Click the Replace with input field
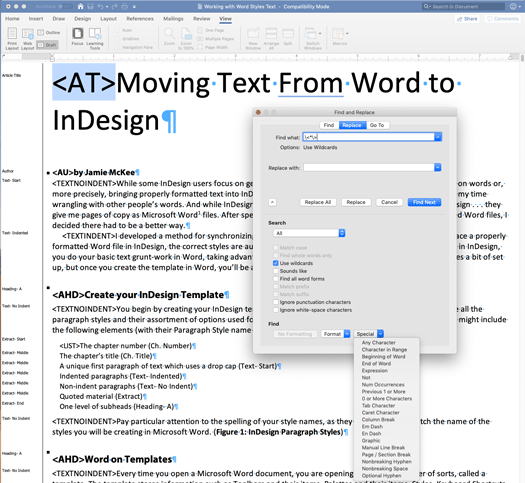The height and width of the screenshot is (483, 525). coord(369,167)
